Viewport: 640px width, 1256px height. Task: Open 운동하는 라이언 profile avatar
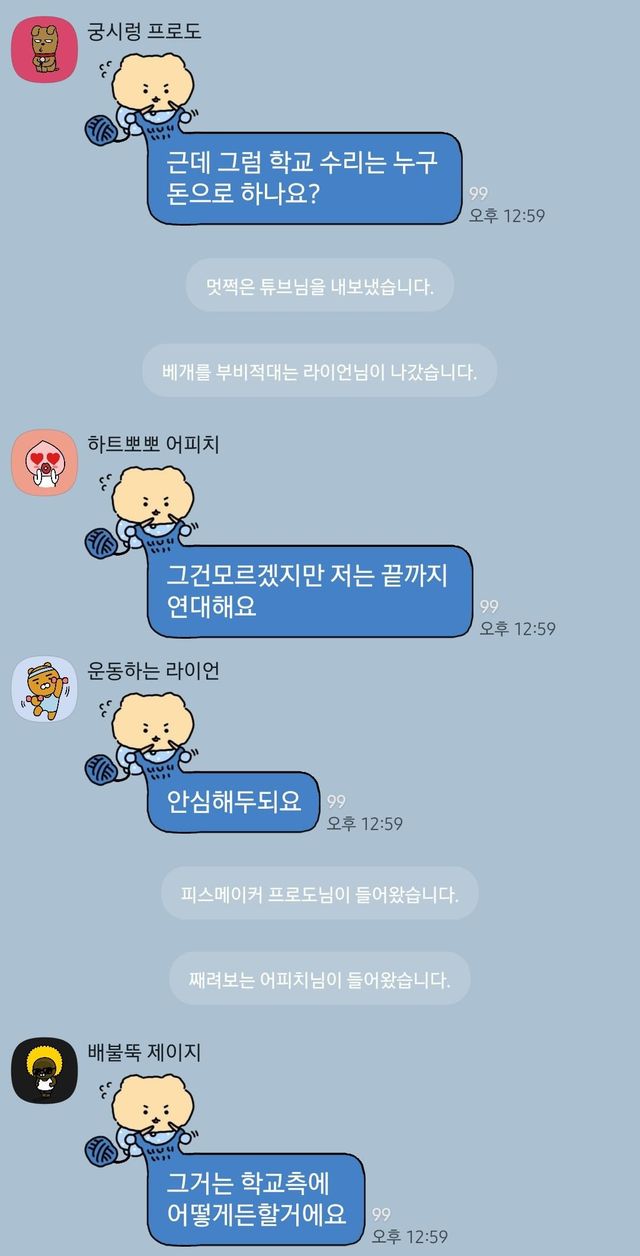click(x=44, y=689)
